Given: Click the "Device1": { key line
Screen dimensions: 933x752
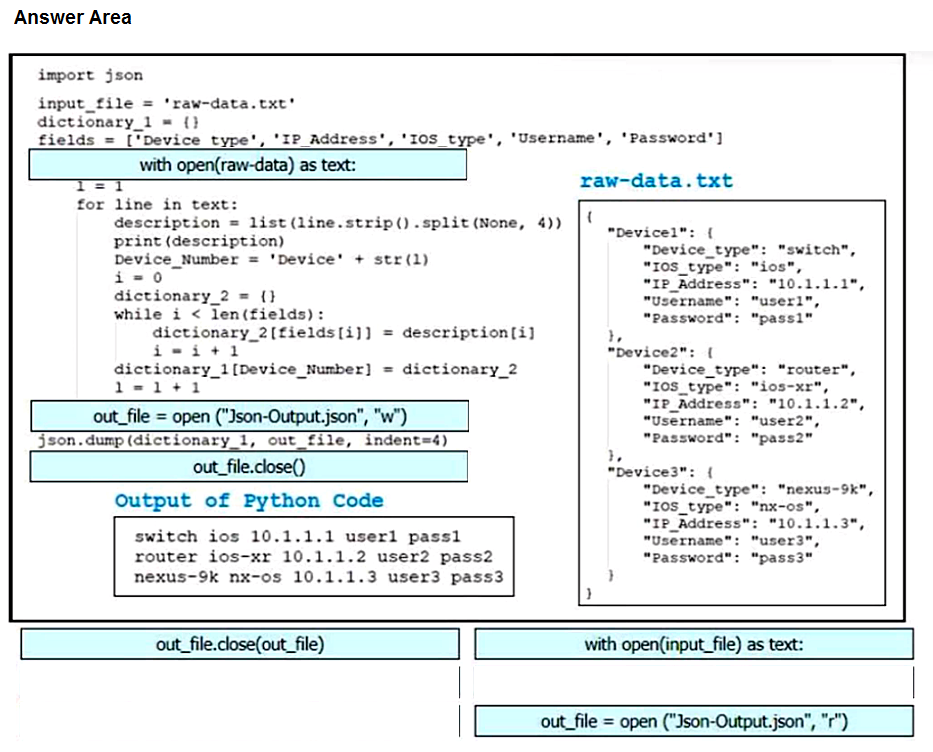Looking at the screenshot, I should [659, 233].
